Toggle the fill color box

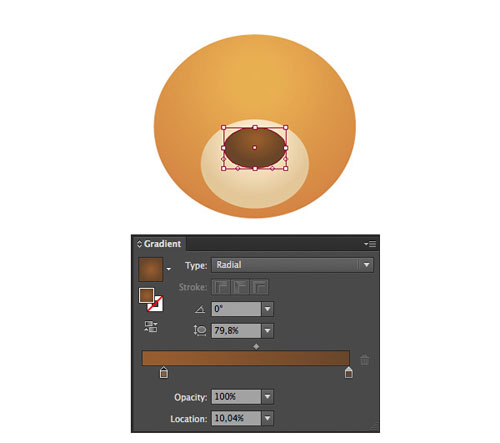[146, 295]
